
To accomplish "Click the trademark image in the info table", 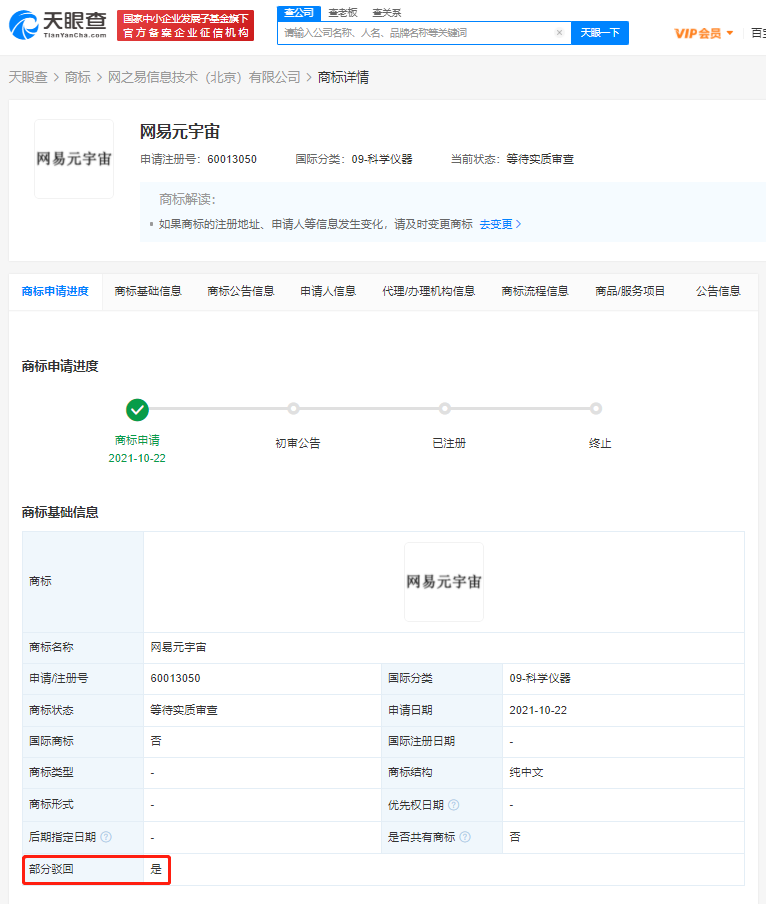I will click(x=444, y=582).
